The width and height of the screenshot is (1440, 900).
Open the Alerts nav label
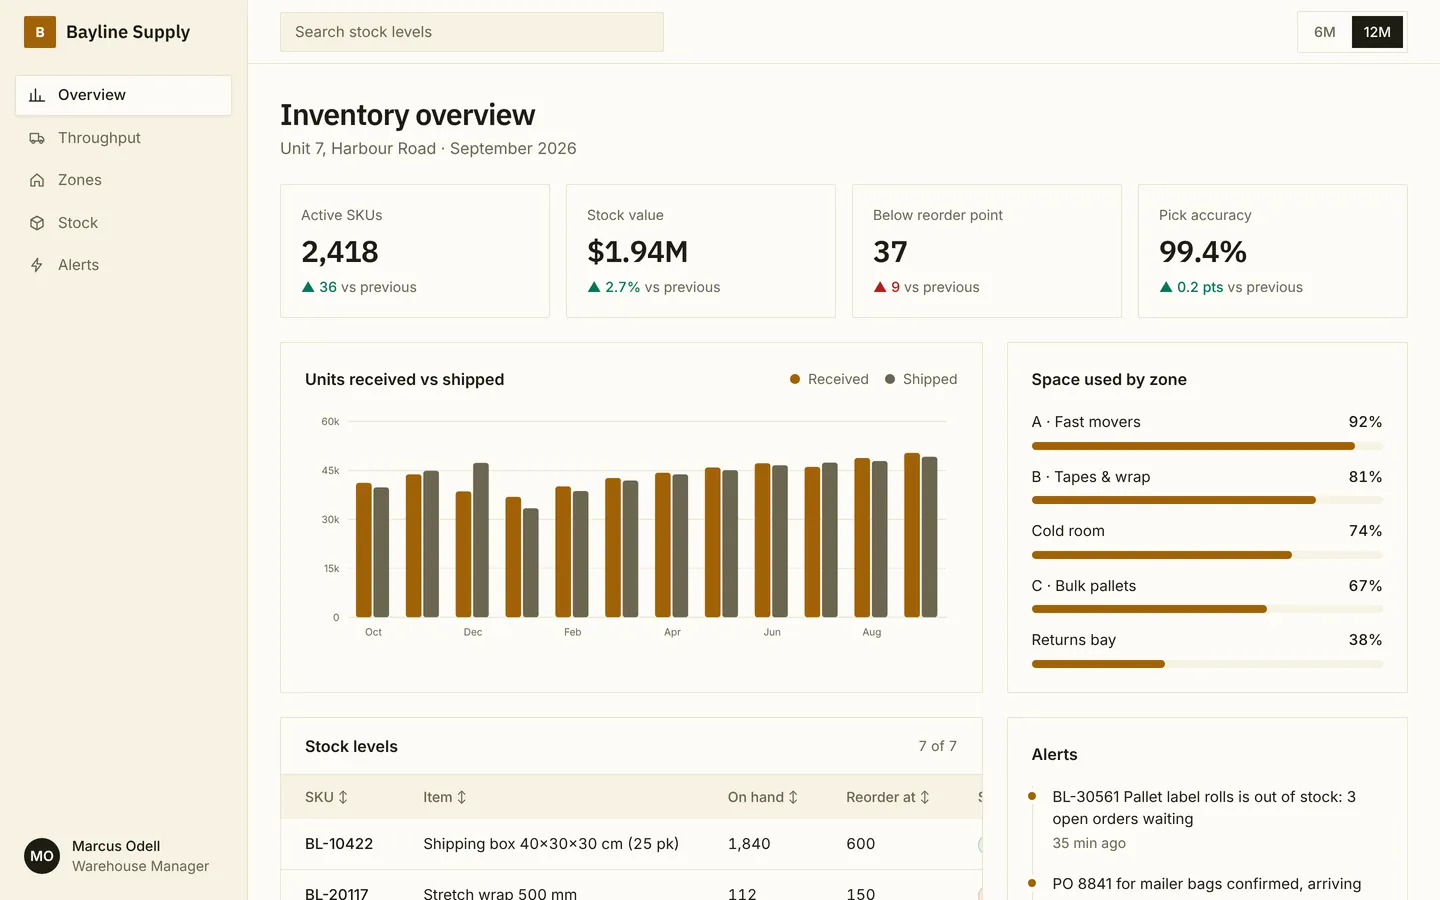pos(78,265)
